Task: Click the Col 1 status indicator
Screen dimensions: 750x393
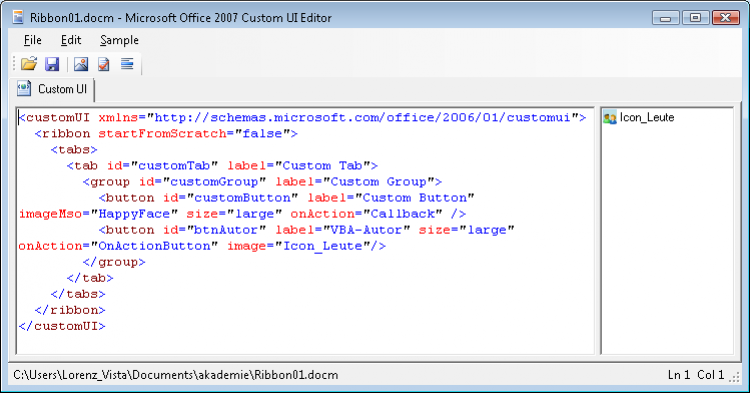Action: 711,375
